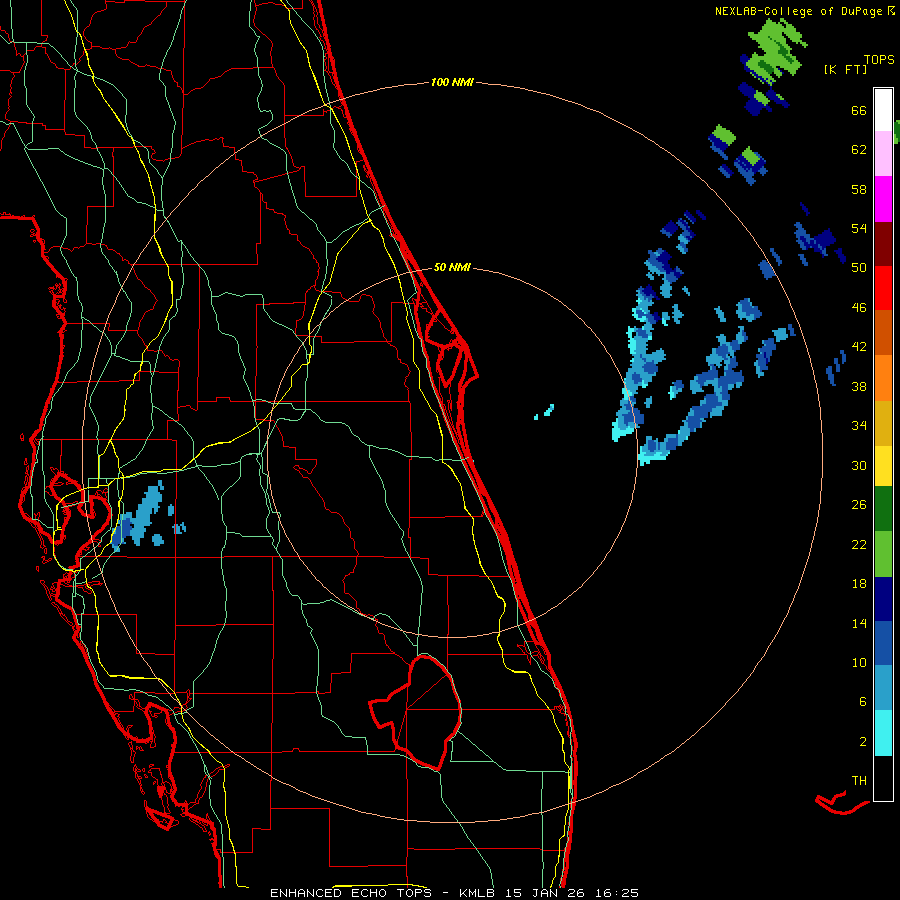Select the dark green legend band

tap(883, 509)
